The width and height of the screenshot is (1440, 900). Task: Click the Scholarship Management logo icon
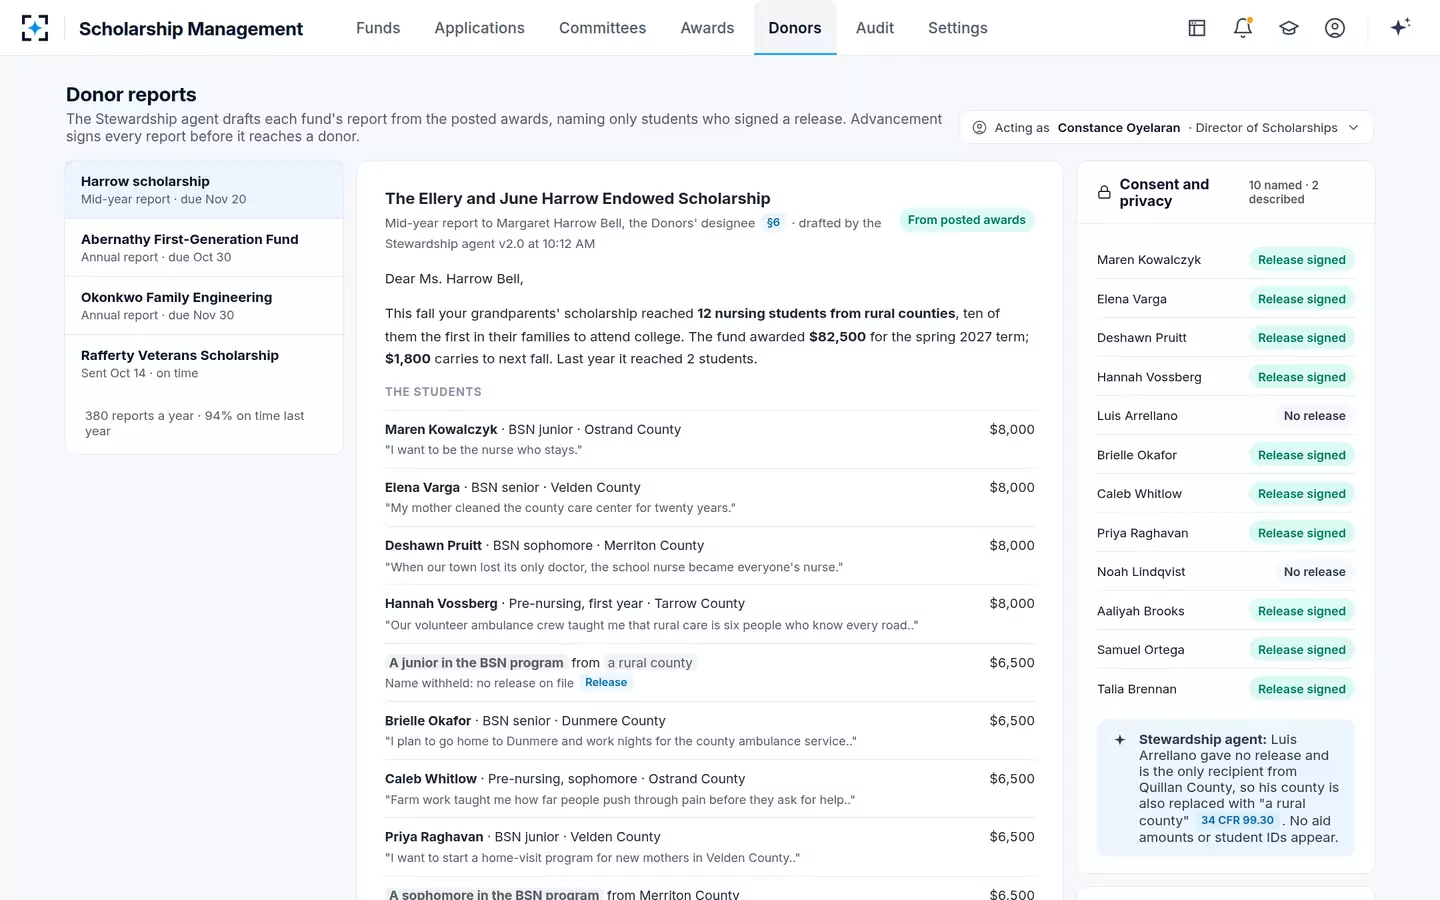(x=35, y=28)
